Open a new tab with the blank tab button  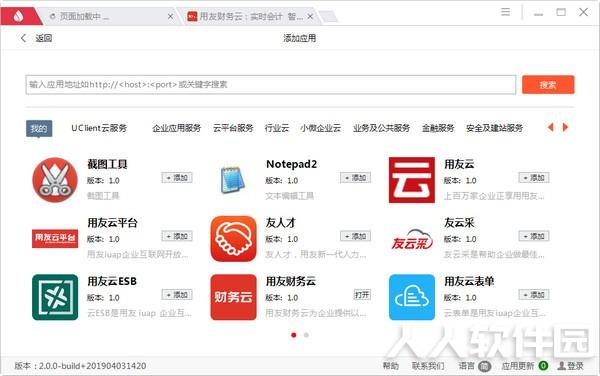pos(328,16)
